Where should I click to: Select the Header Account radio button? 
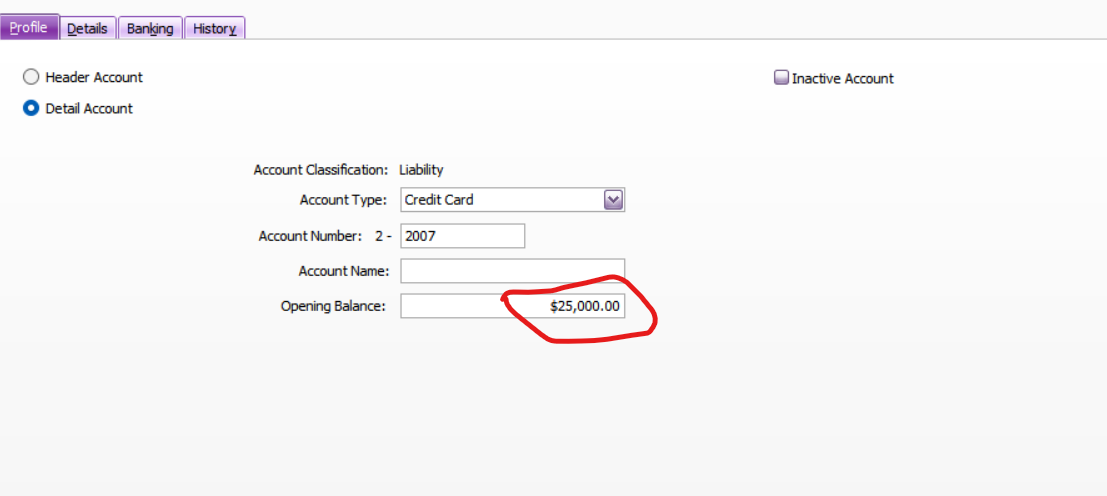click(x=31, y=77)
